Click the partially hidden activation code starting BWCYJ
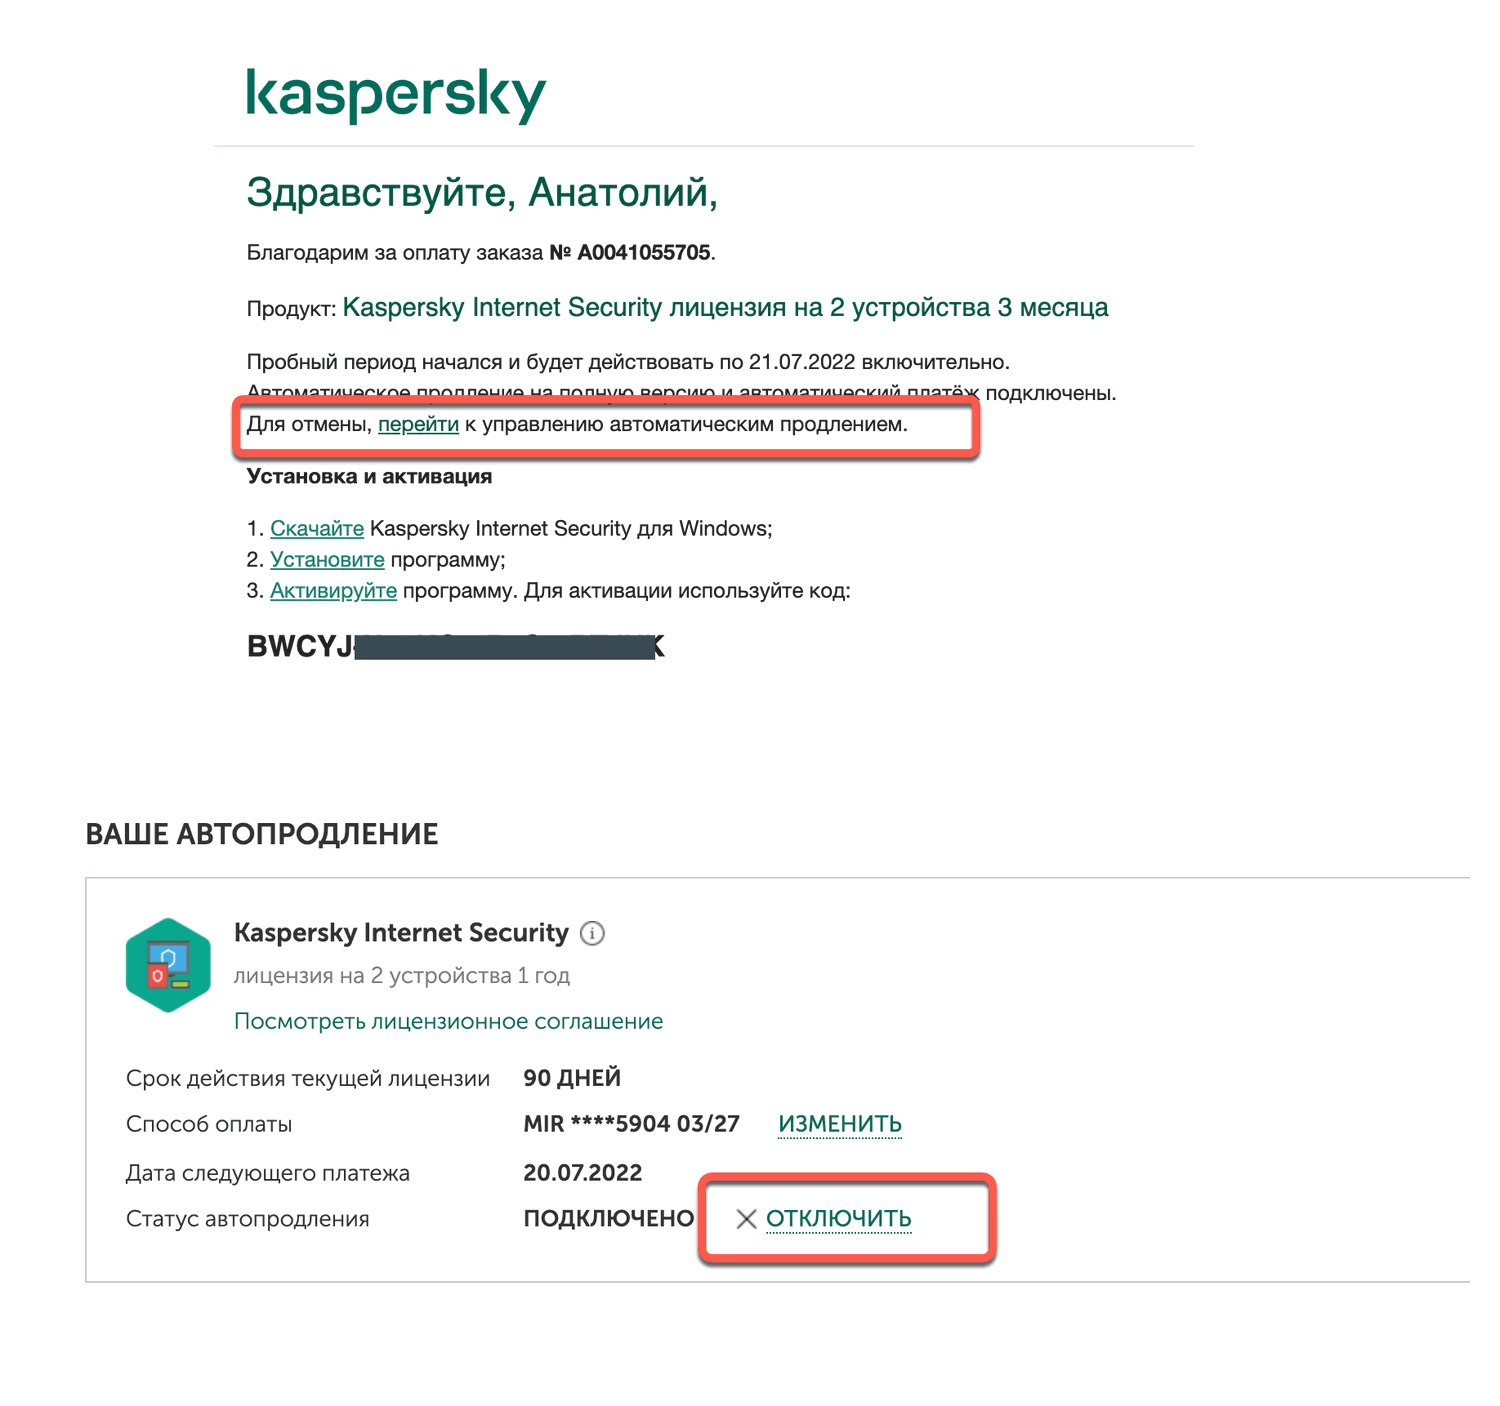 click(455, 646)
